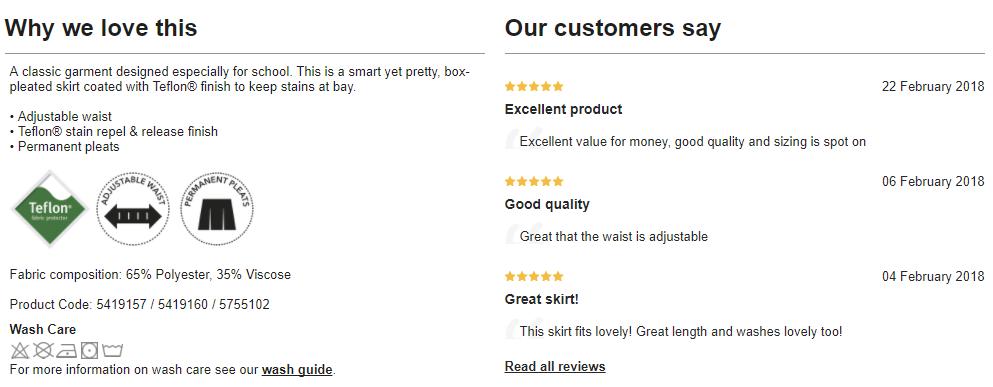This screenshot has width=993, height=387.
Task: Click the Adjustable Waist arrow badge
Action: tap(134, 208)
